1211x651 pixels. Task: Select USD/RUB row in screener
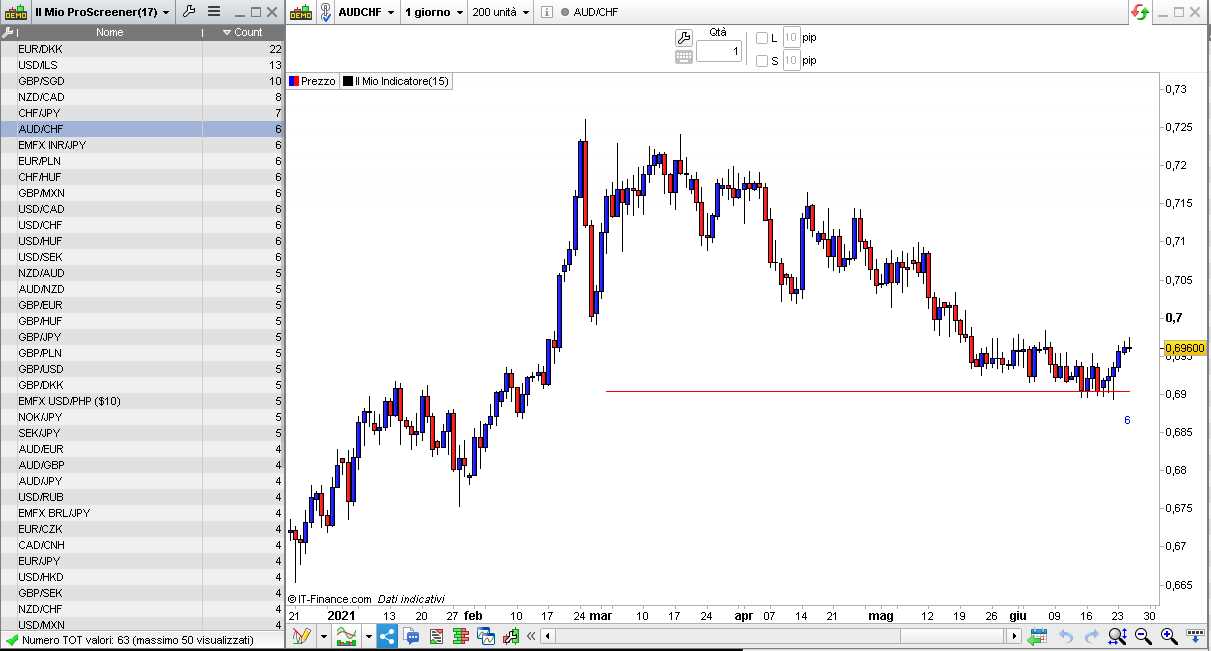pyautogui.click(x=142, y=497)
